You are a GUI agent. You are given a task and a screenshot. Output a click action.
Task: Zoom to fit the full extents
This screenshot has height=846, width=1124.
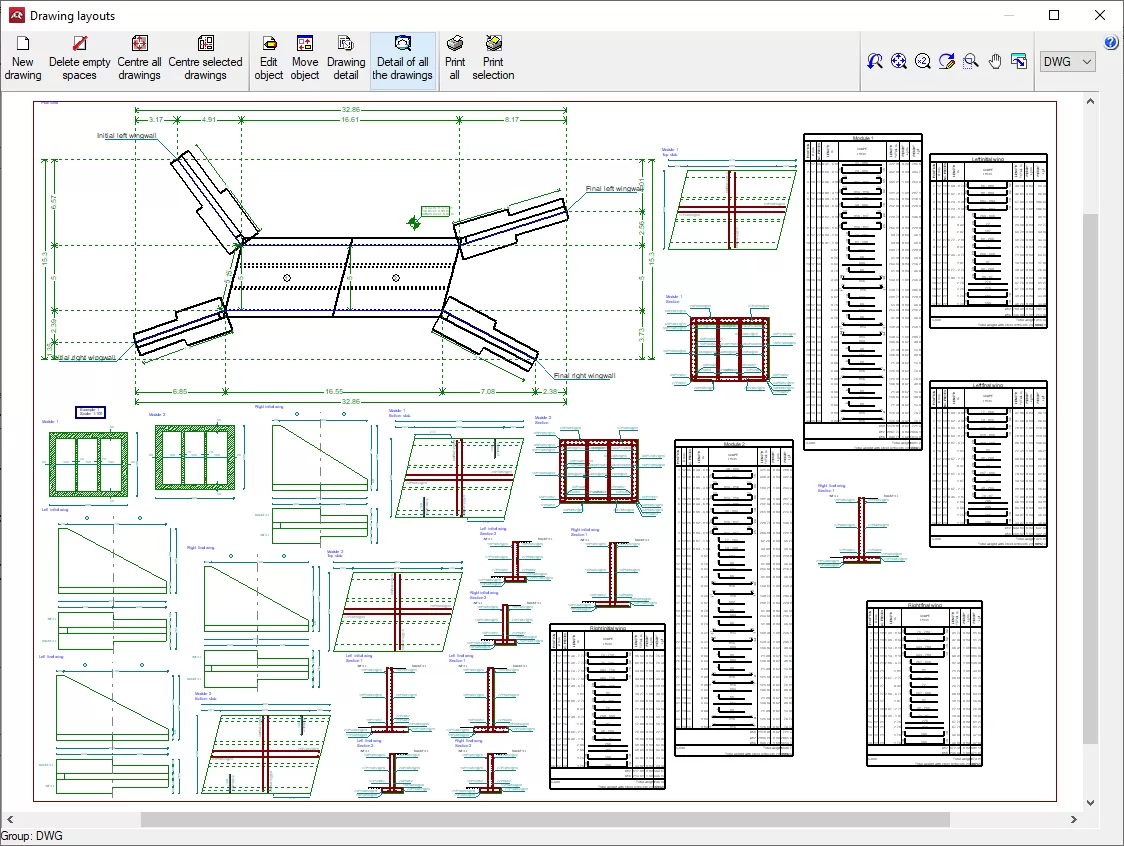[899, 62]
